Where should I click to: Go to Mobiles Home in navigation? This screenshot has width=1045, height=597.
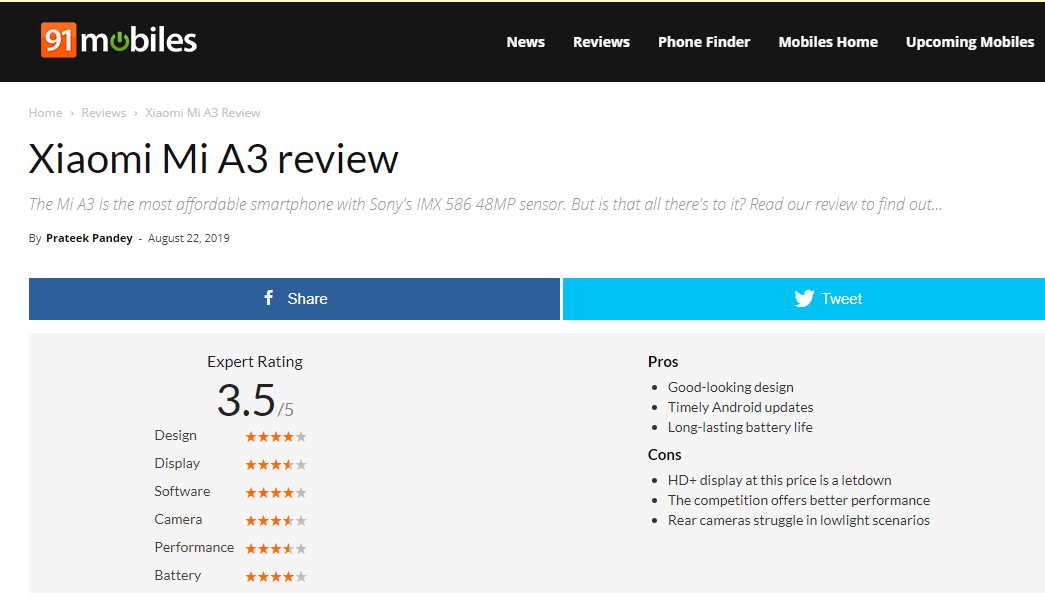828,42
